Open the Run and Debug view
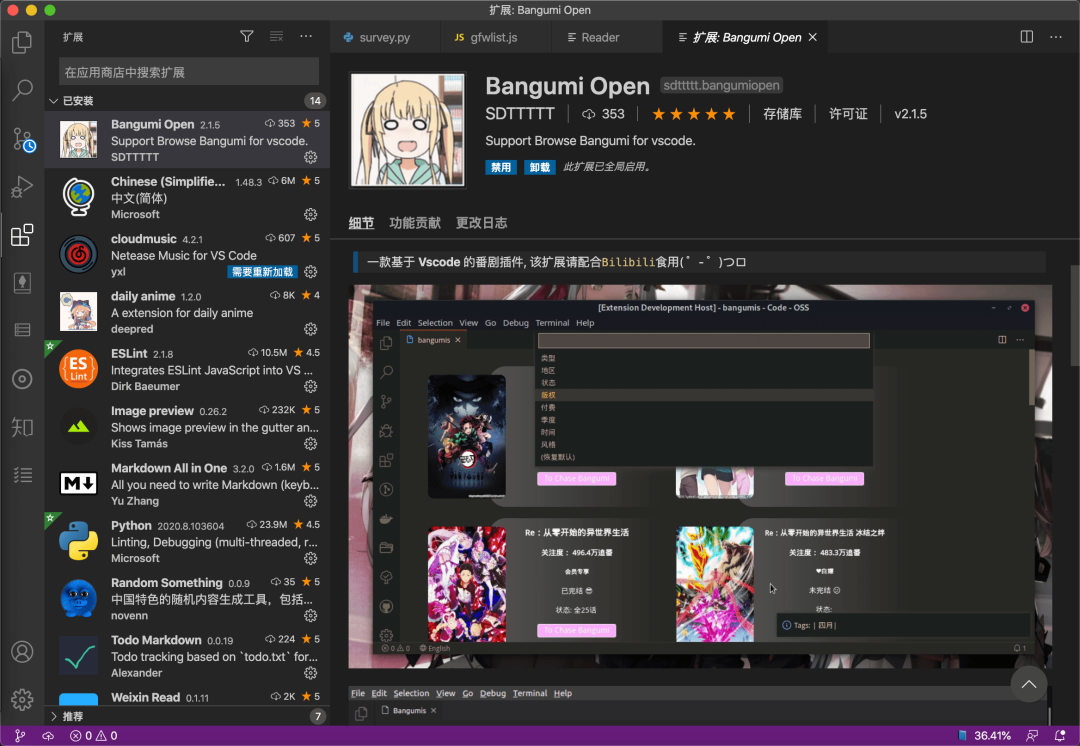Viewport: 1080px width, 746px height. (23, 187)
